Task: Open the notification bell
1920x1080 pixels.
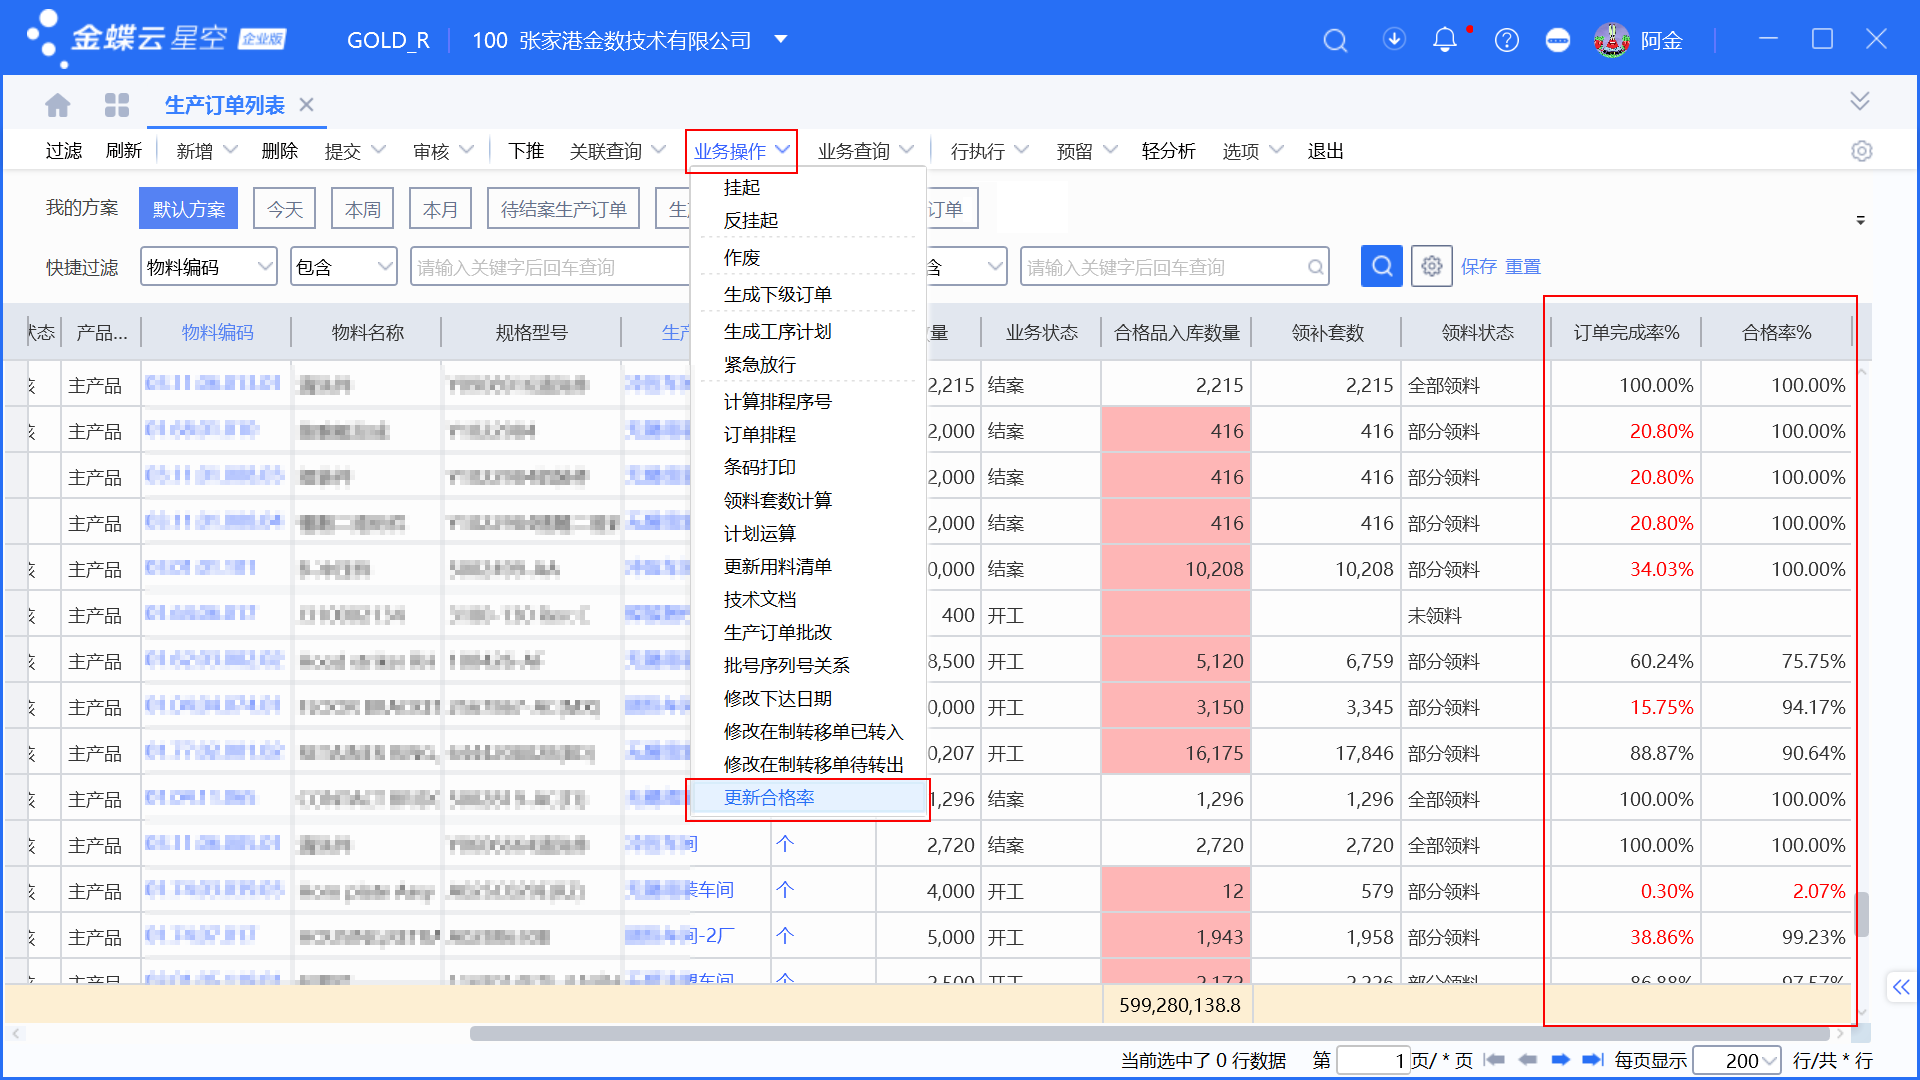Action: [x=1445, y=40]
